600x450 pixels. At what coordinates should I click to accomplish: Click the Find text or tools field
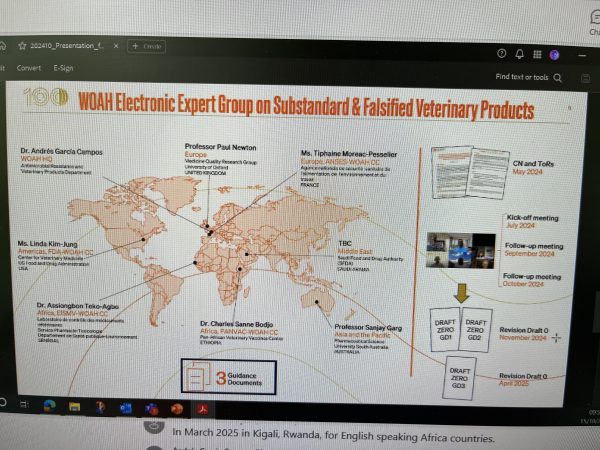point(522,77)
